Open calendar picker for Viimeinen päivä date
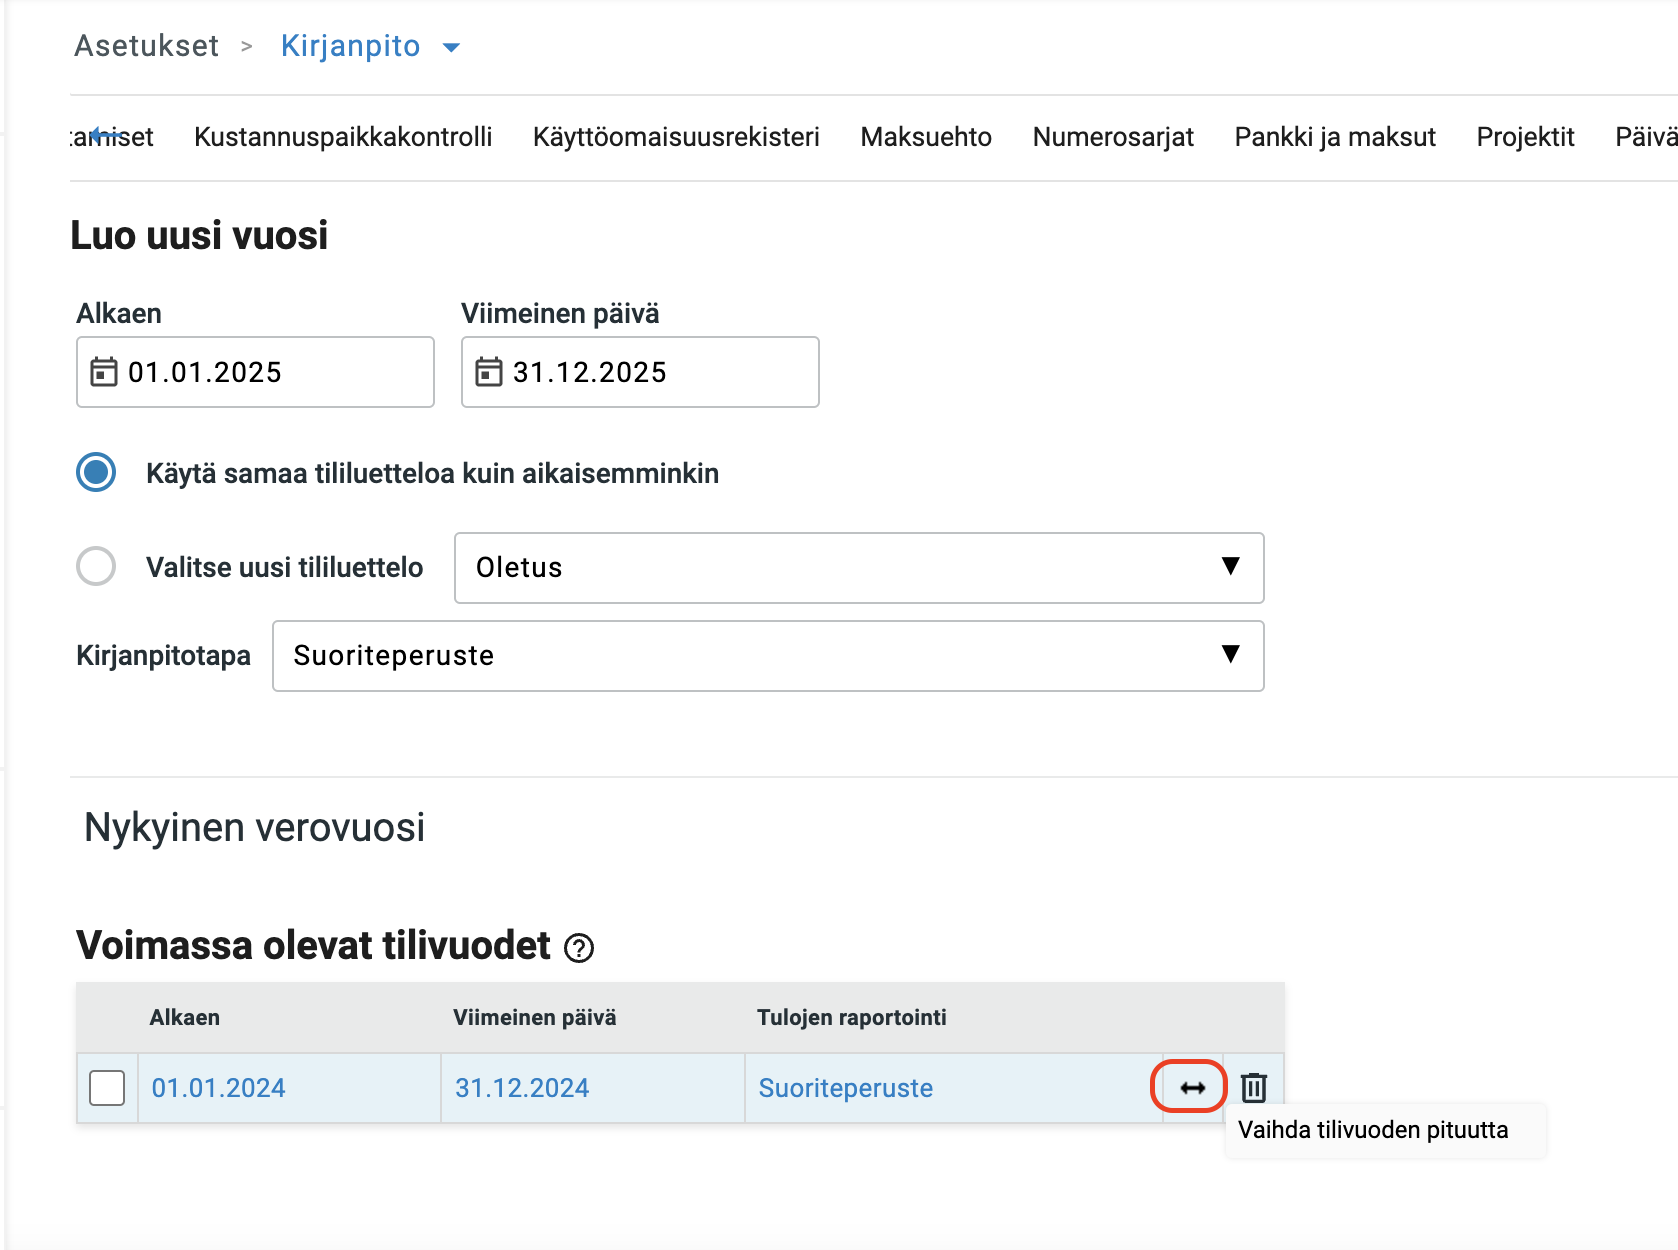 tap(489, 372)
